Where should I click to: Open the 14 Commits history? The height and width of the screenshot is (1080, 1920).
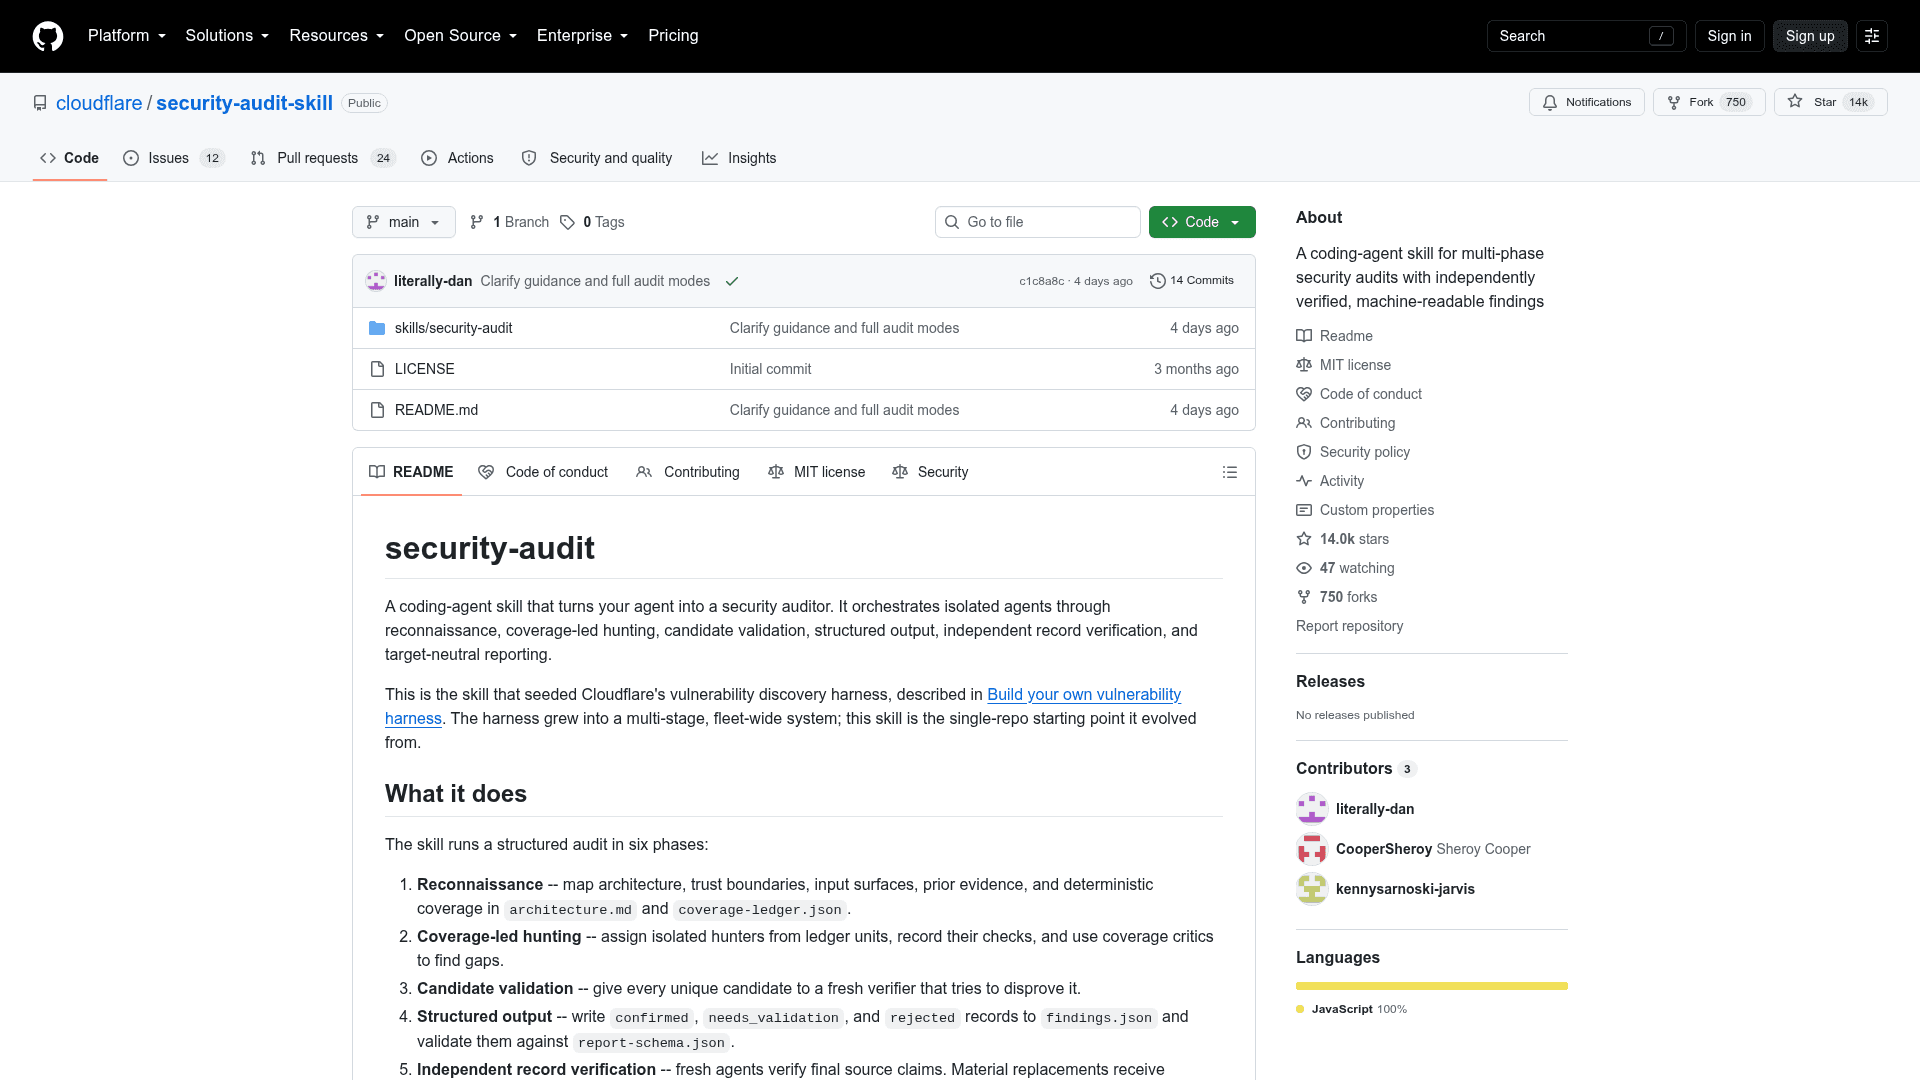point(1192,281)
